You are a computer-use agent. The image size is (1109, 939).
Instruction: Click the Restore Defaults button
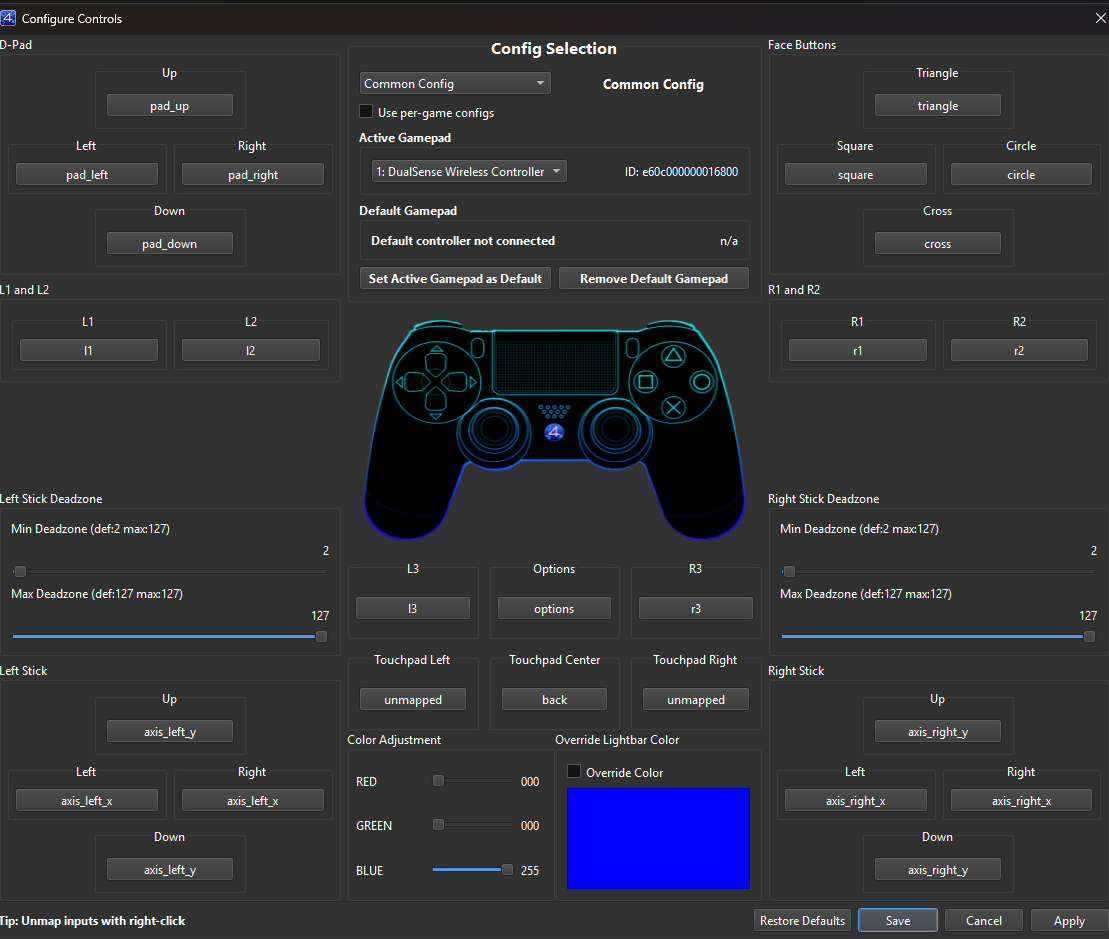pos(802,921)
